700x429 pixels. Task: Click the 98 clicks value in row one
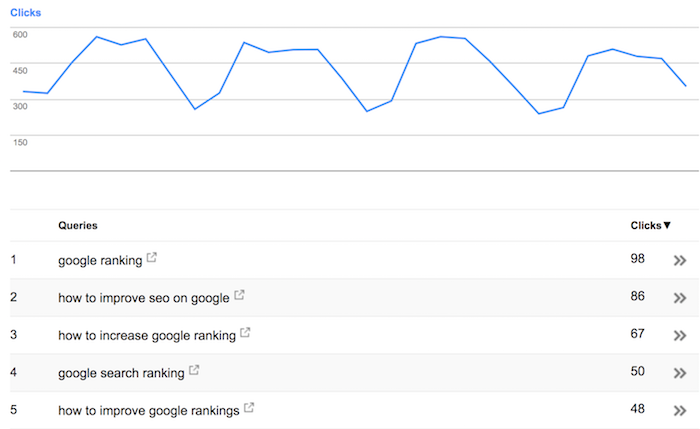click(x=638, y=258)
